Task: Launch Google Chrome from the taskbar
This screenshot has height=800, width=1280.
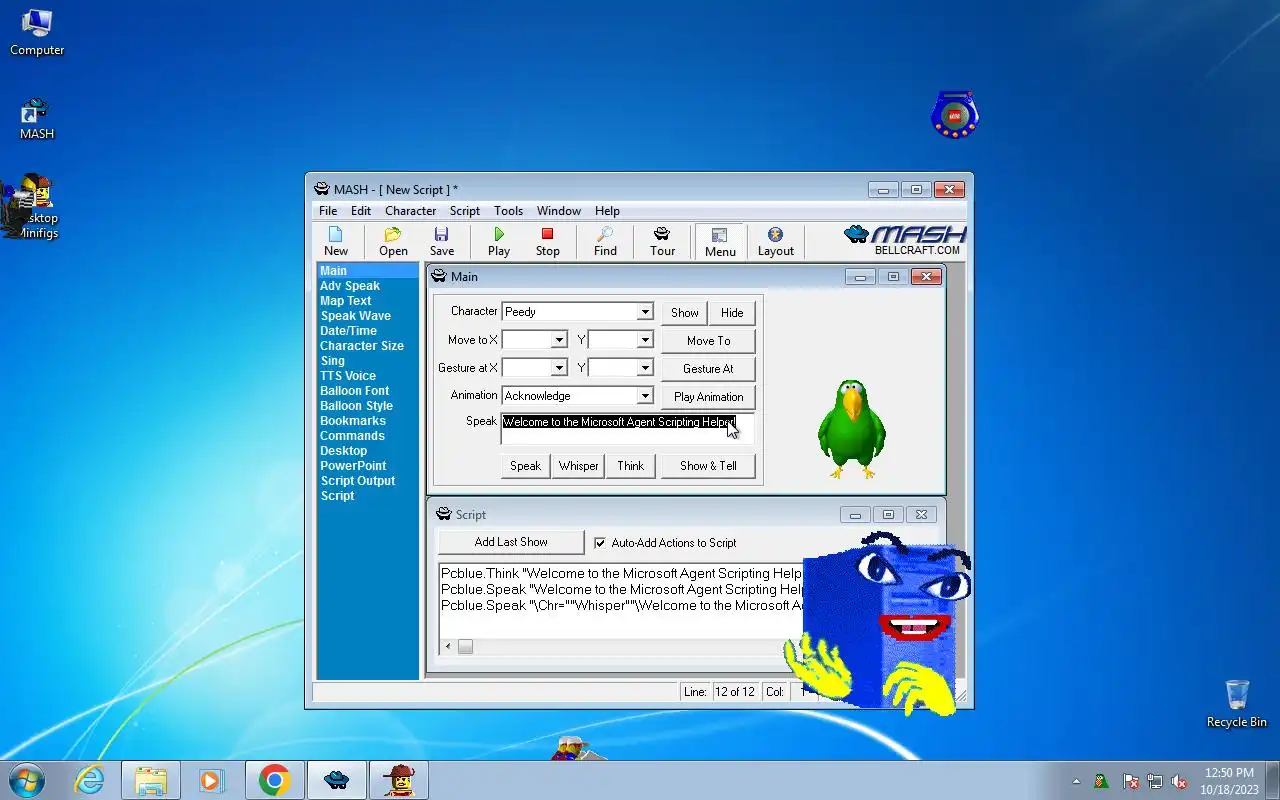Action: [274, 779]
